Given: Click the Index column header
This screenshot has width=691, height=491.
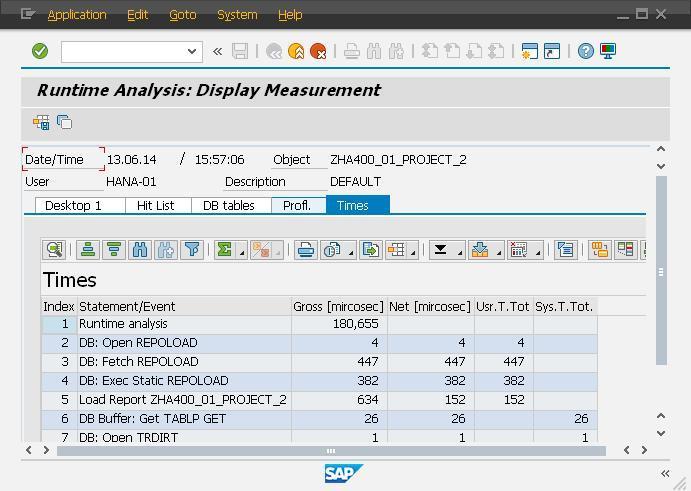Looking at the screenshot, I should click(59, 306).
